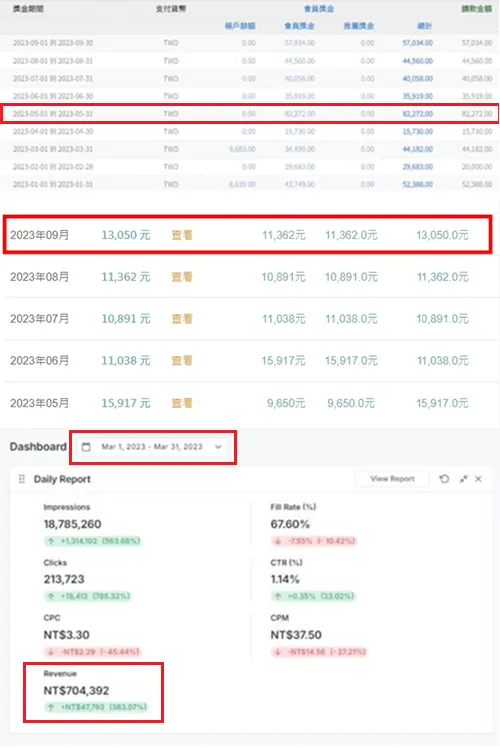500x748 pixels.
Task: Click the 11,038 元 amount for 2023年06月
Action: point(125,361)
